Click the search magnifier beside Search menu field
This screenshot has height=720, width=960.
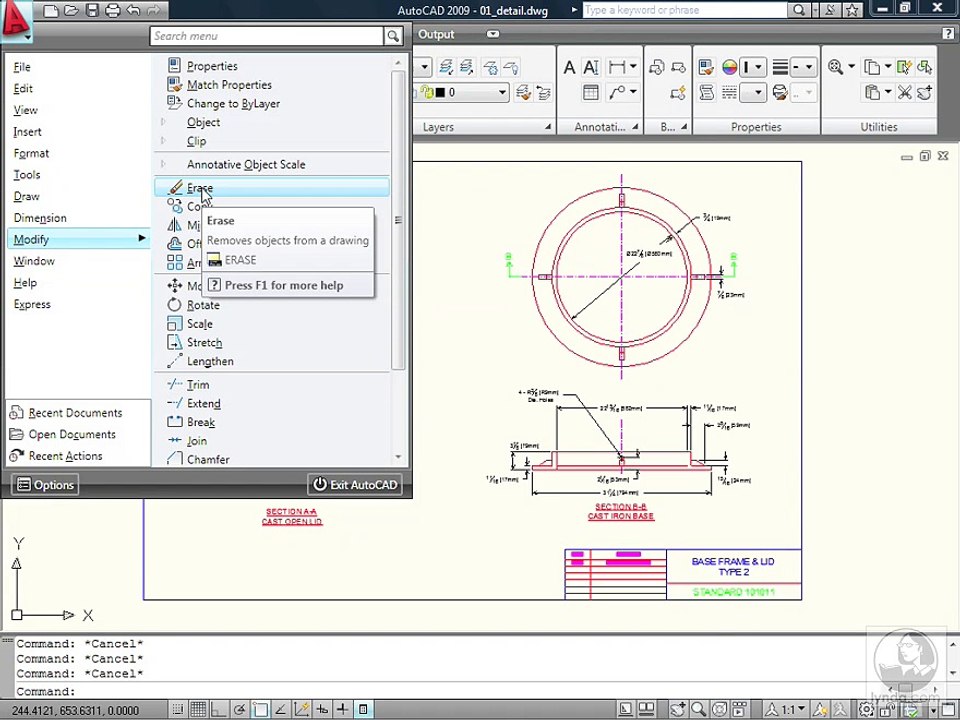click(x=393, y=36)
